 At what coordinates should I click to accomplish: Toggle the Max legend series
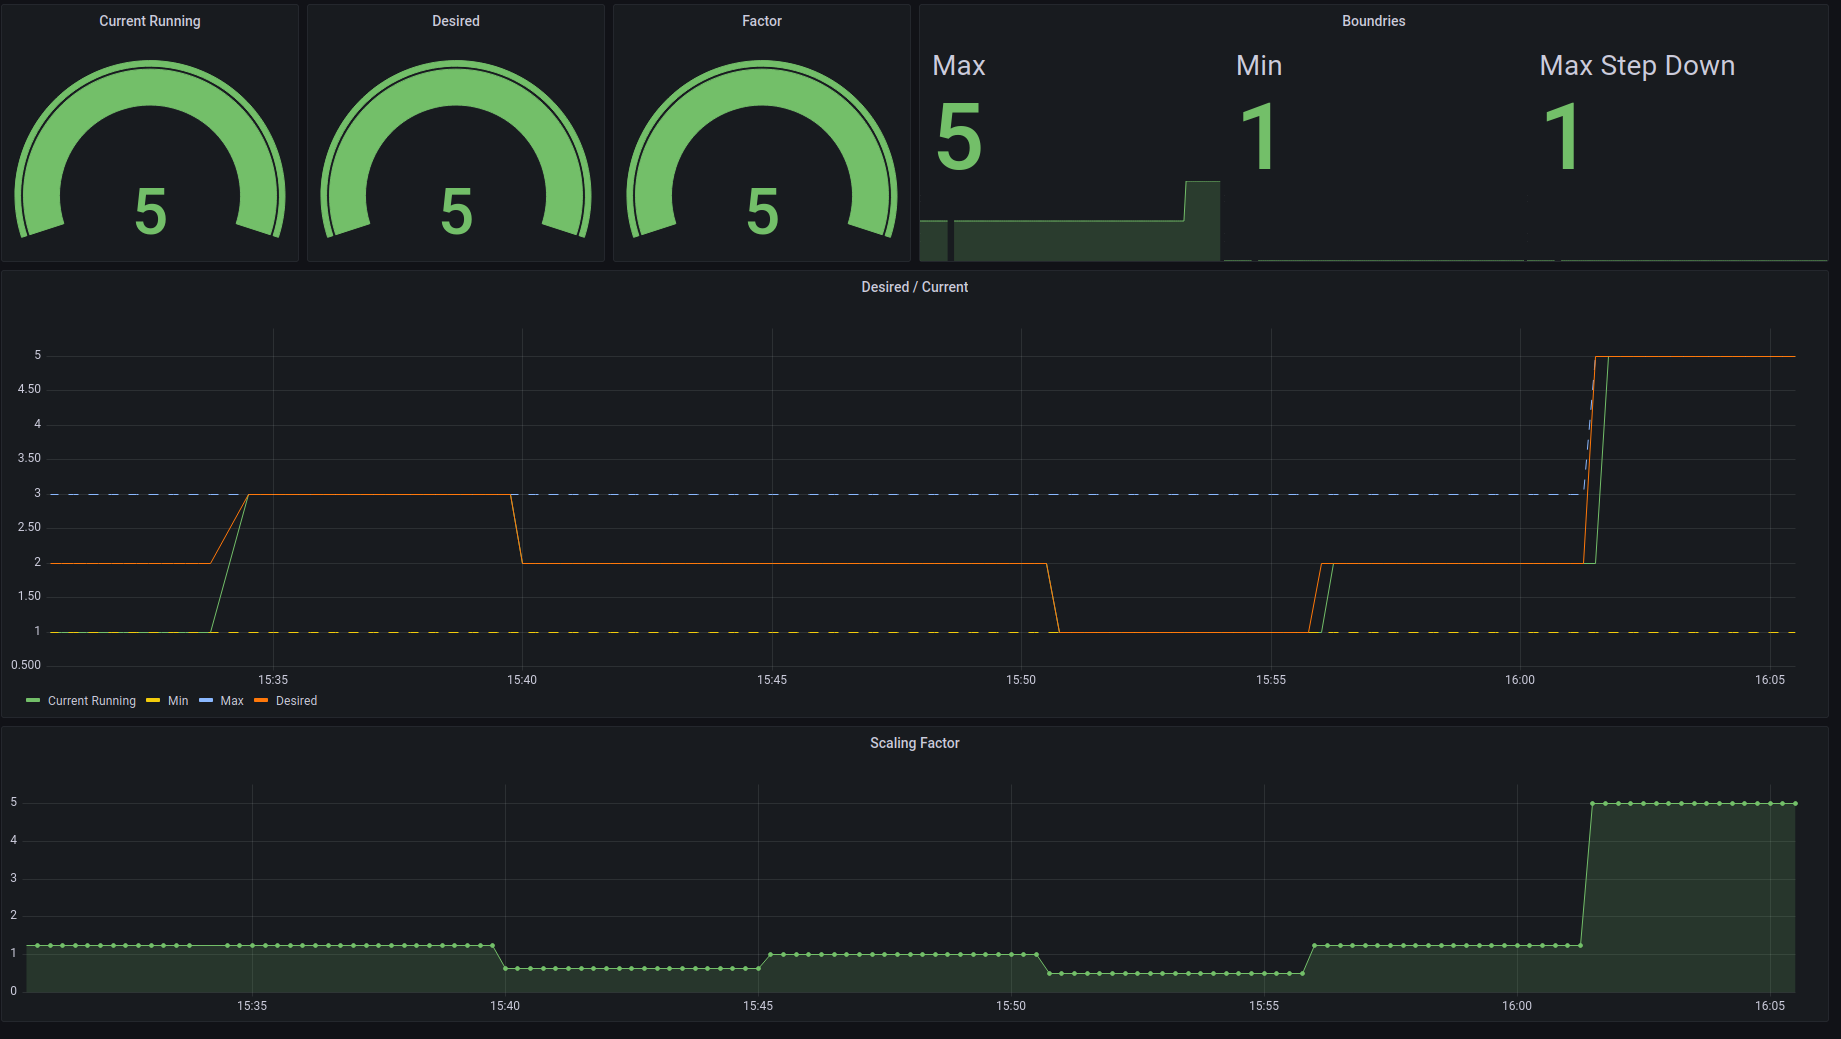pos(232,701)
